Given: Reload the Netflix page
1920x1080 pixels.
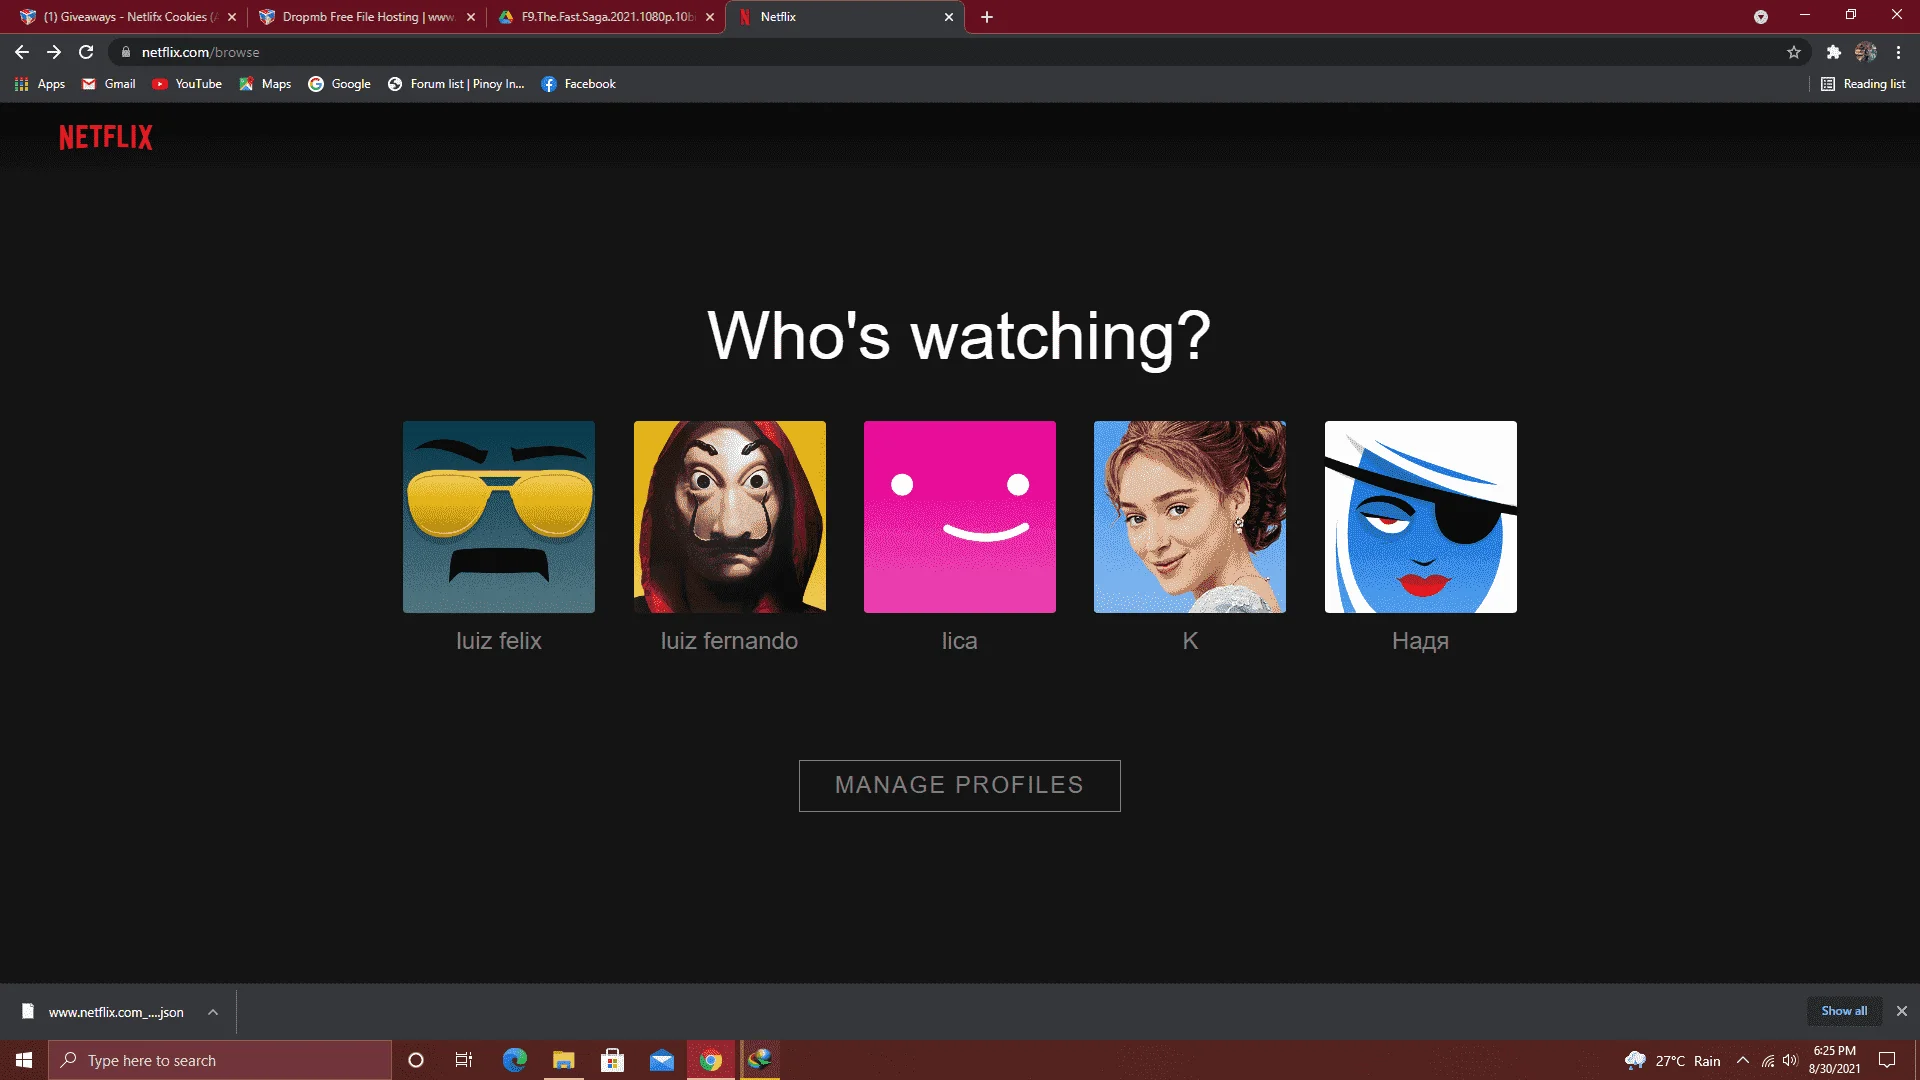Looking at the screenshot, I should coord(86,52).
